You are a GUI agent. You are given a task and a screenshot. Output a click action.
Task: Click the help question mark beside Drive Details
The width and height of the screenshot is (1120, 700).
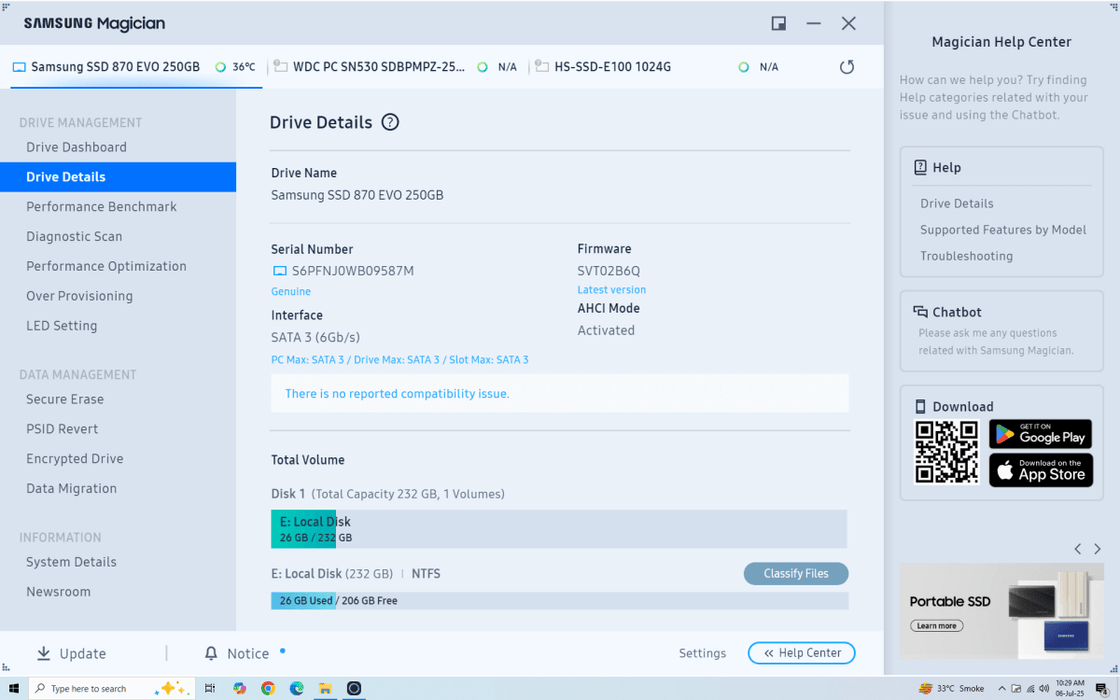click(390, 122)
